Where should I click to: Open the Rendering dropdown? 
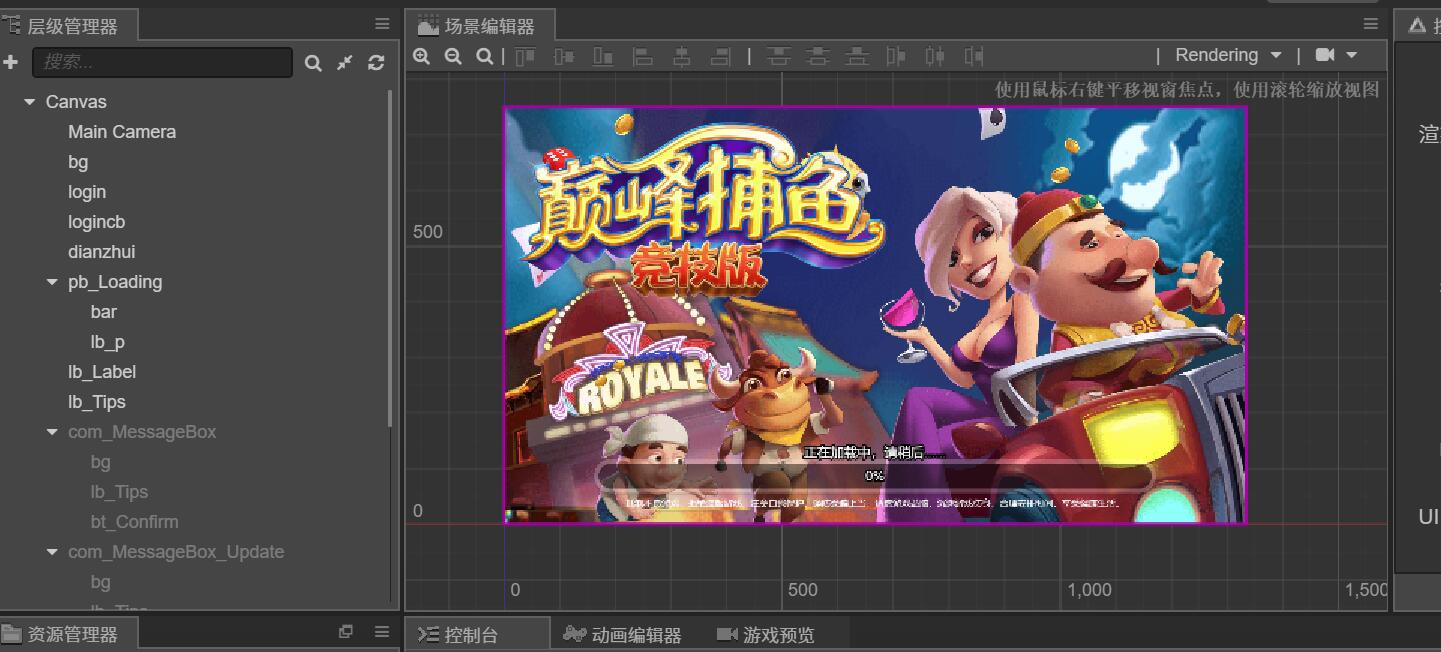1228,55
